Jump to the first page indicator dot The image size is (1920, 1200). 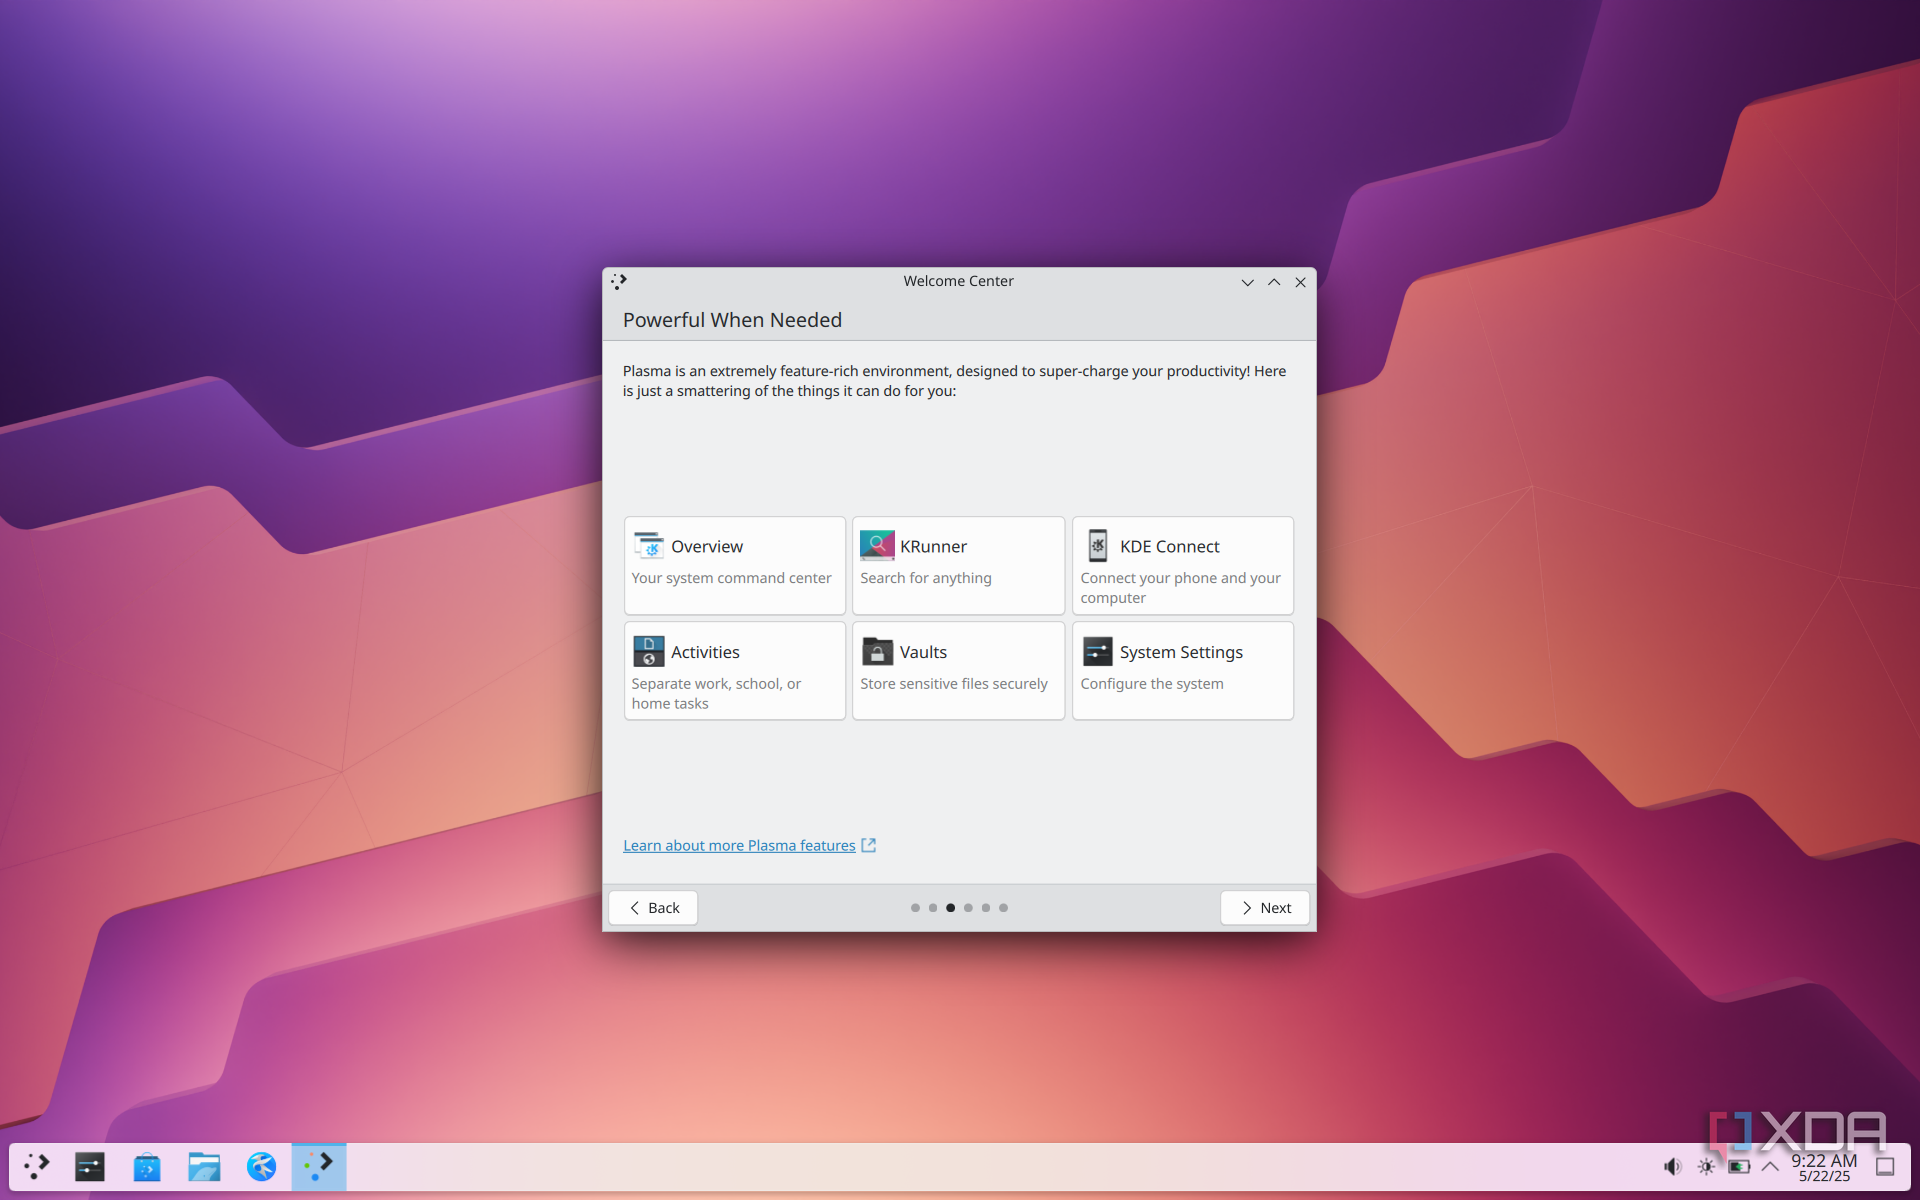point(915,908)
